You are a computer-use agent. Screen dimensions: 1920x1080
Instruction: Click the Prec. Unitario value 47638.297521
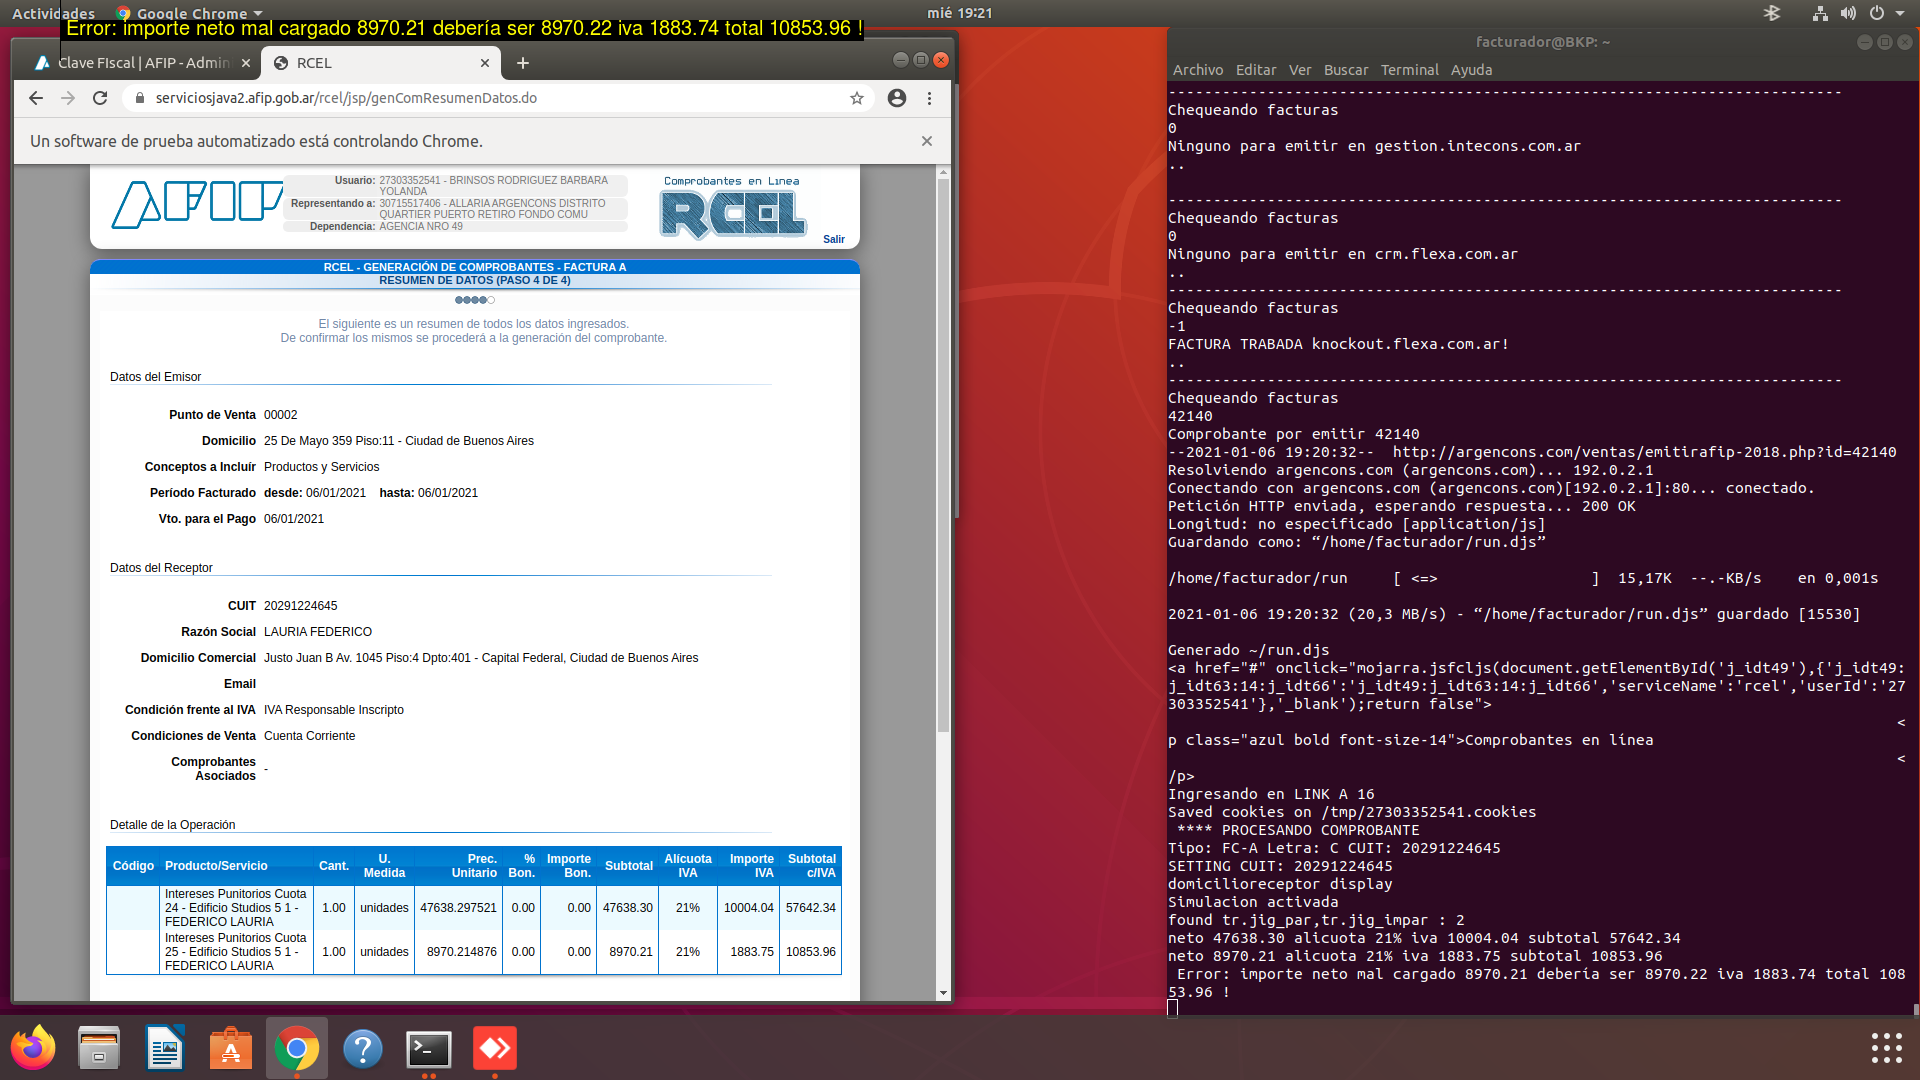pos(458,908)
